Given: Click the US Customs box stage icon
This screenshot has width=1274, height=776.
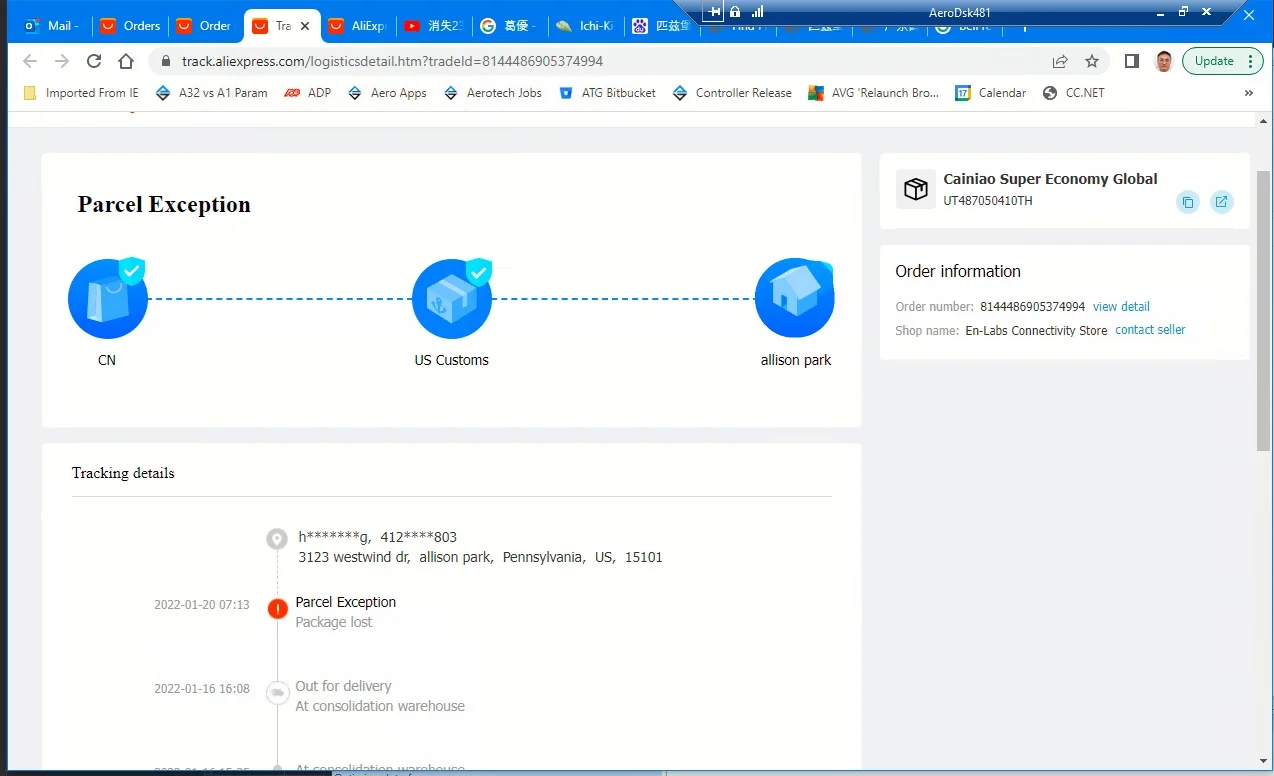Looking at the screenshot, I should pos(452,298).
